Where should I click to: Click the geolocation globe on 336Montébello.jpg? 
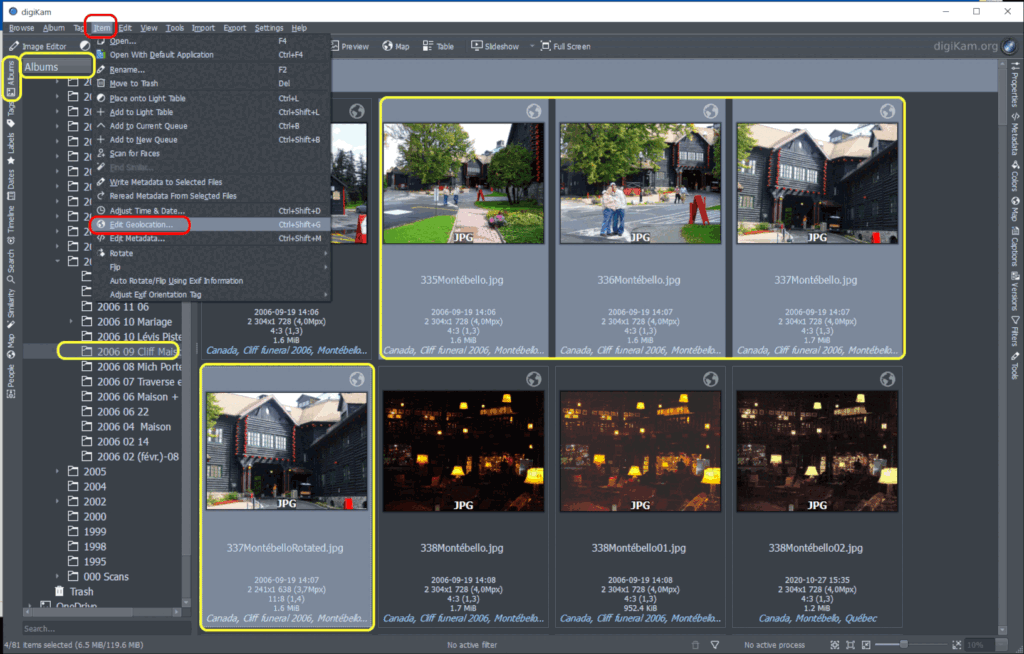point(710,112)
